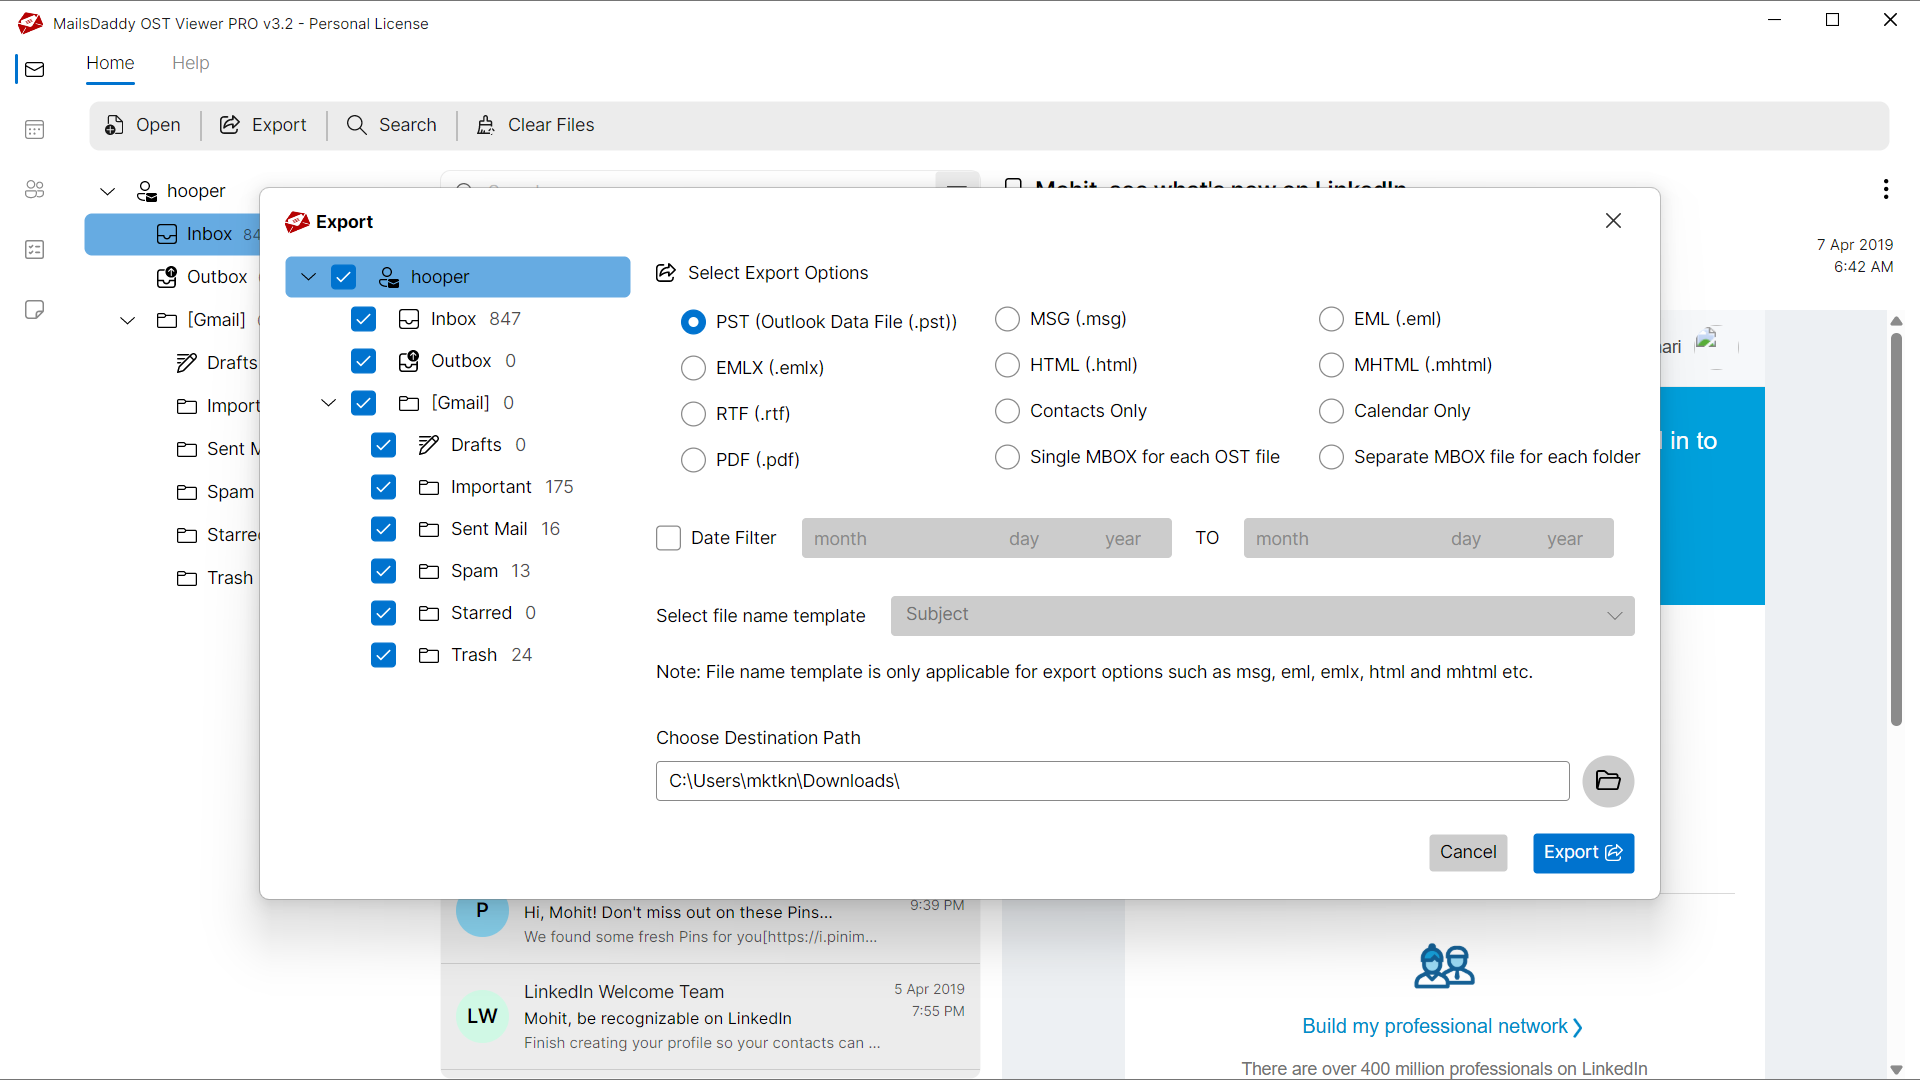
Task: Click the preview pane scroll down arrow
Action: pyautogui.click(x=1896, y=1069)
